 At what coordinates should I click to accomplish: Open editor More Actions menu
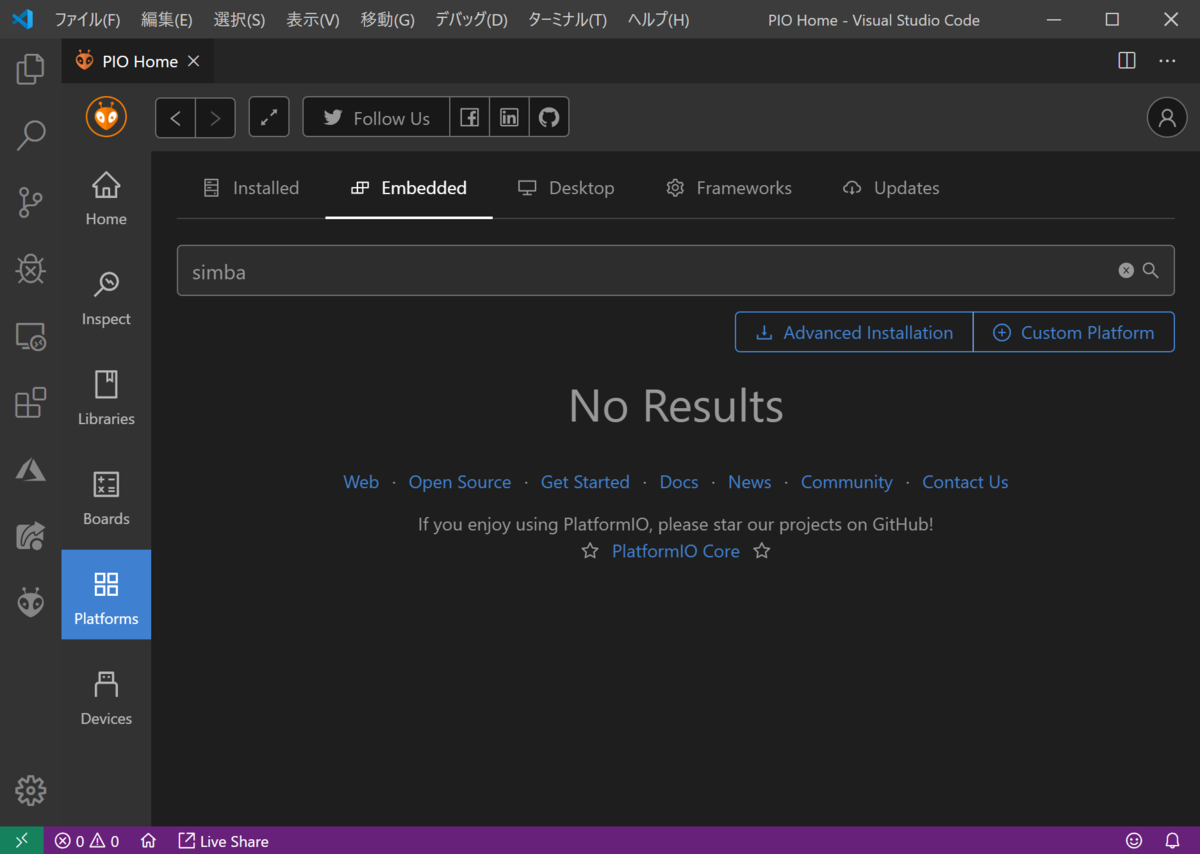pos(1167,61)
